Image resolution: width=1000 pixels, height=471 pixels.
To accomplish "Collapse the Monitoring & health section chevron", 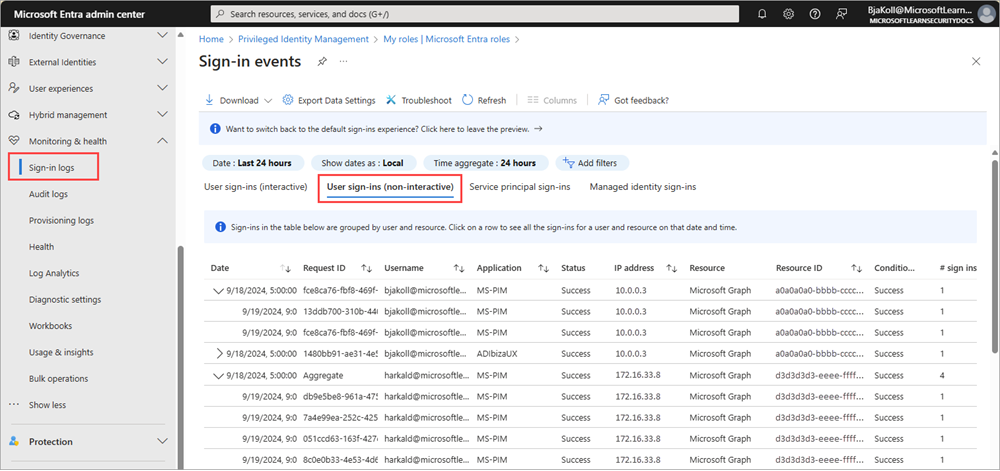I will point(163,141).
